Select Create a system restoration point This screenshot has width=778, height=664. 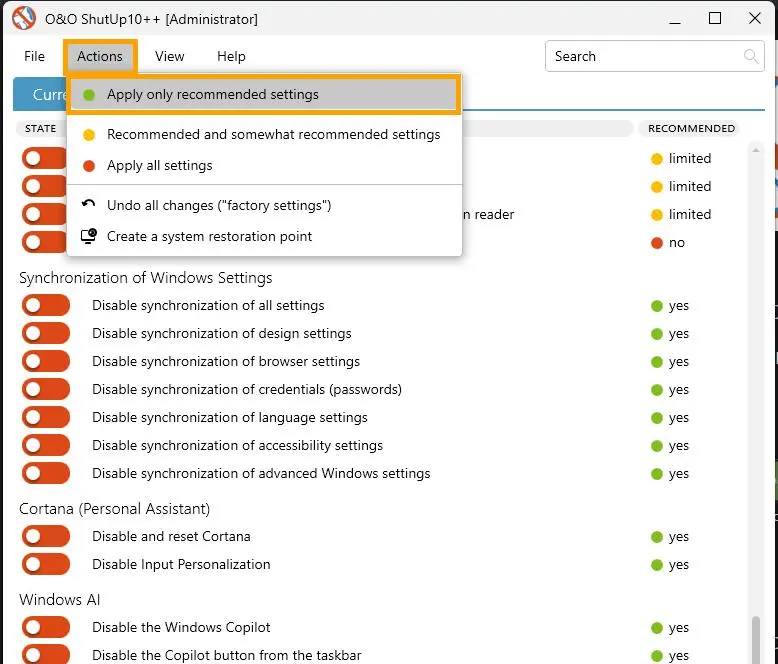pos(263,236)
